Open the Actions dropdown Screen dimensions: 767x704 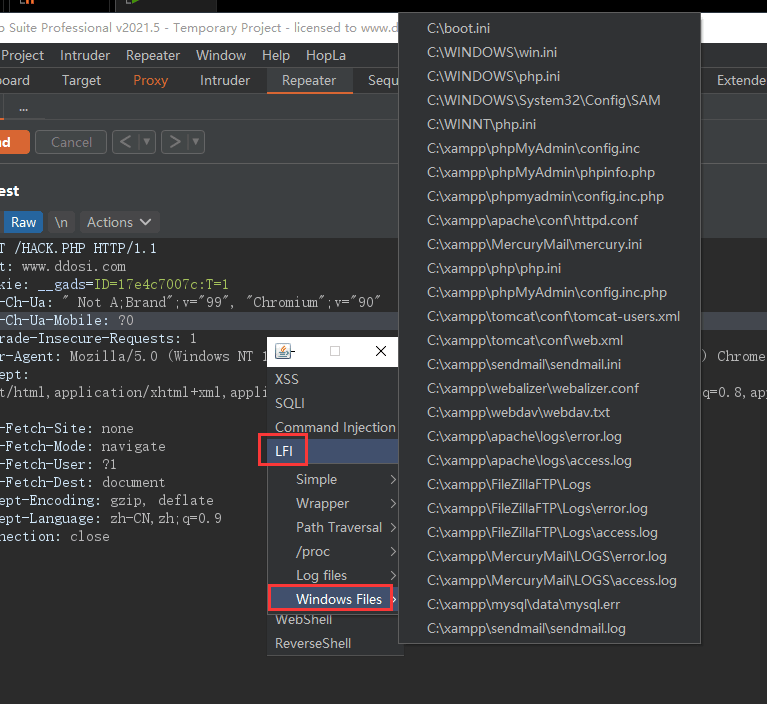coord(119,223)
